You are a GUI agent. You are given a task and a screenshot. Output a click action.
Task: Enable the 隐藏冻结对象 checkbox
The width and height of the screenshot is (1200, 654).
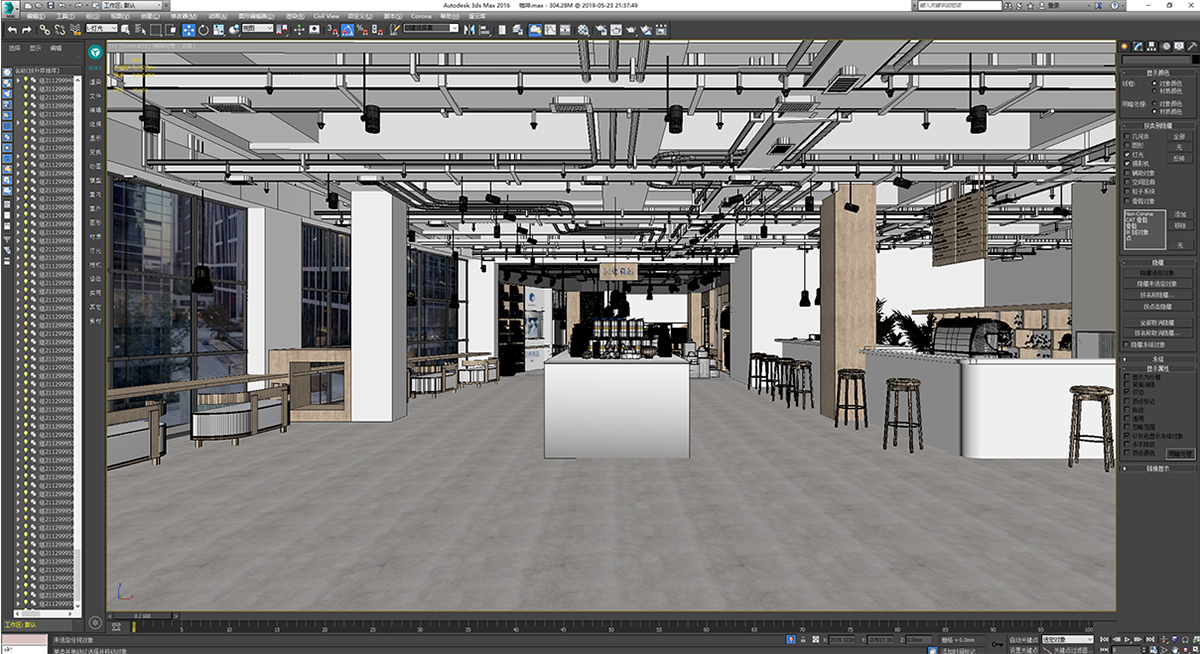coord(1128,343)
